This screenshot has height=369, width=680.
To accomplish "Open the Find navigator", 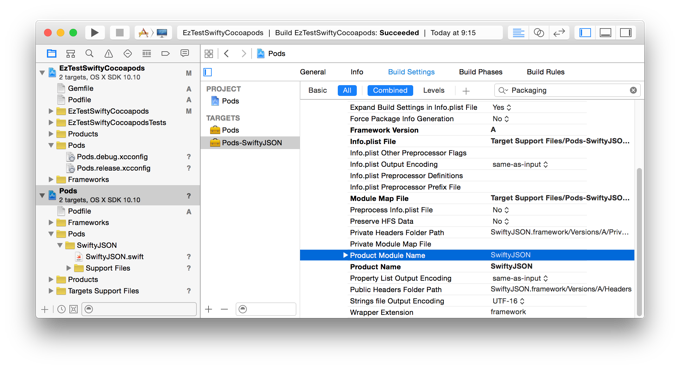I will click(x=89, y=53).
